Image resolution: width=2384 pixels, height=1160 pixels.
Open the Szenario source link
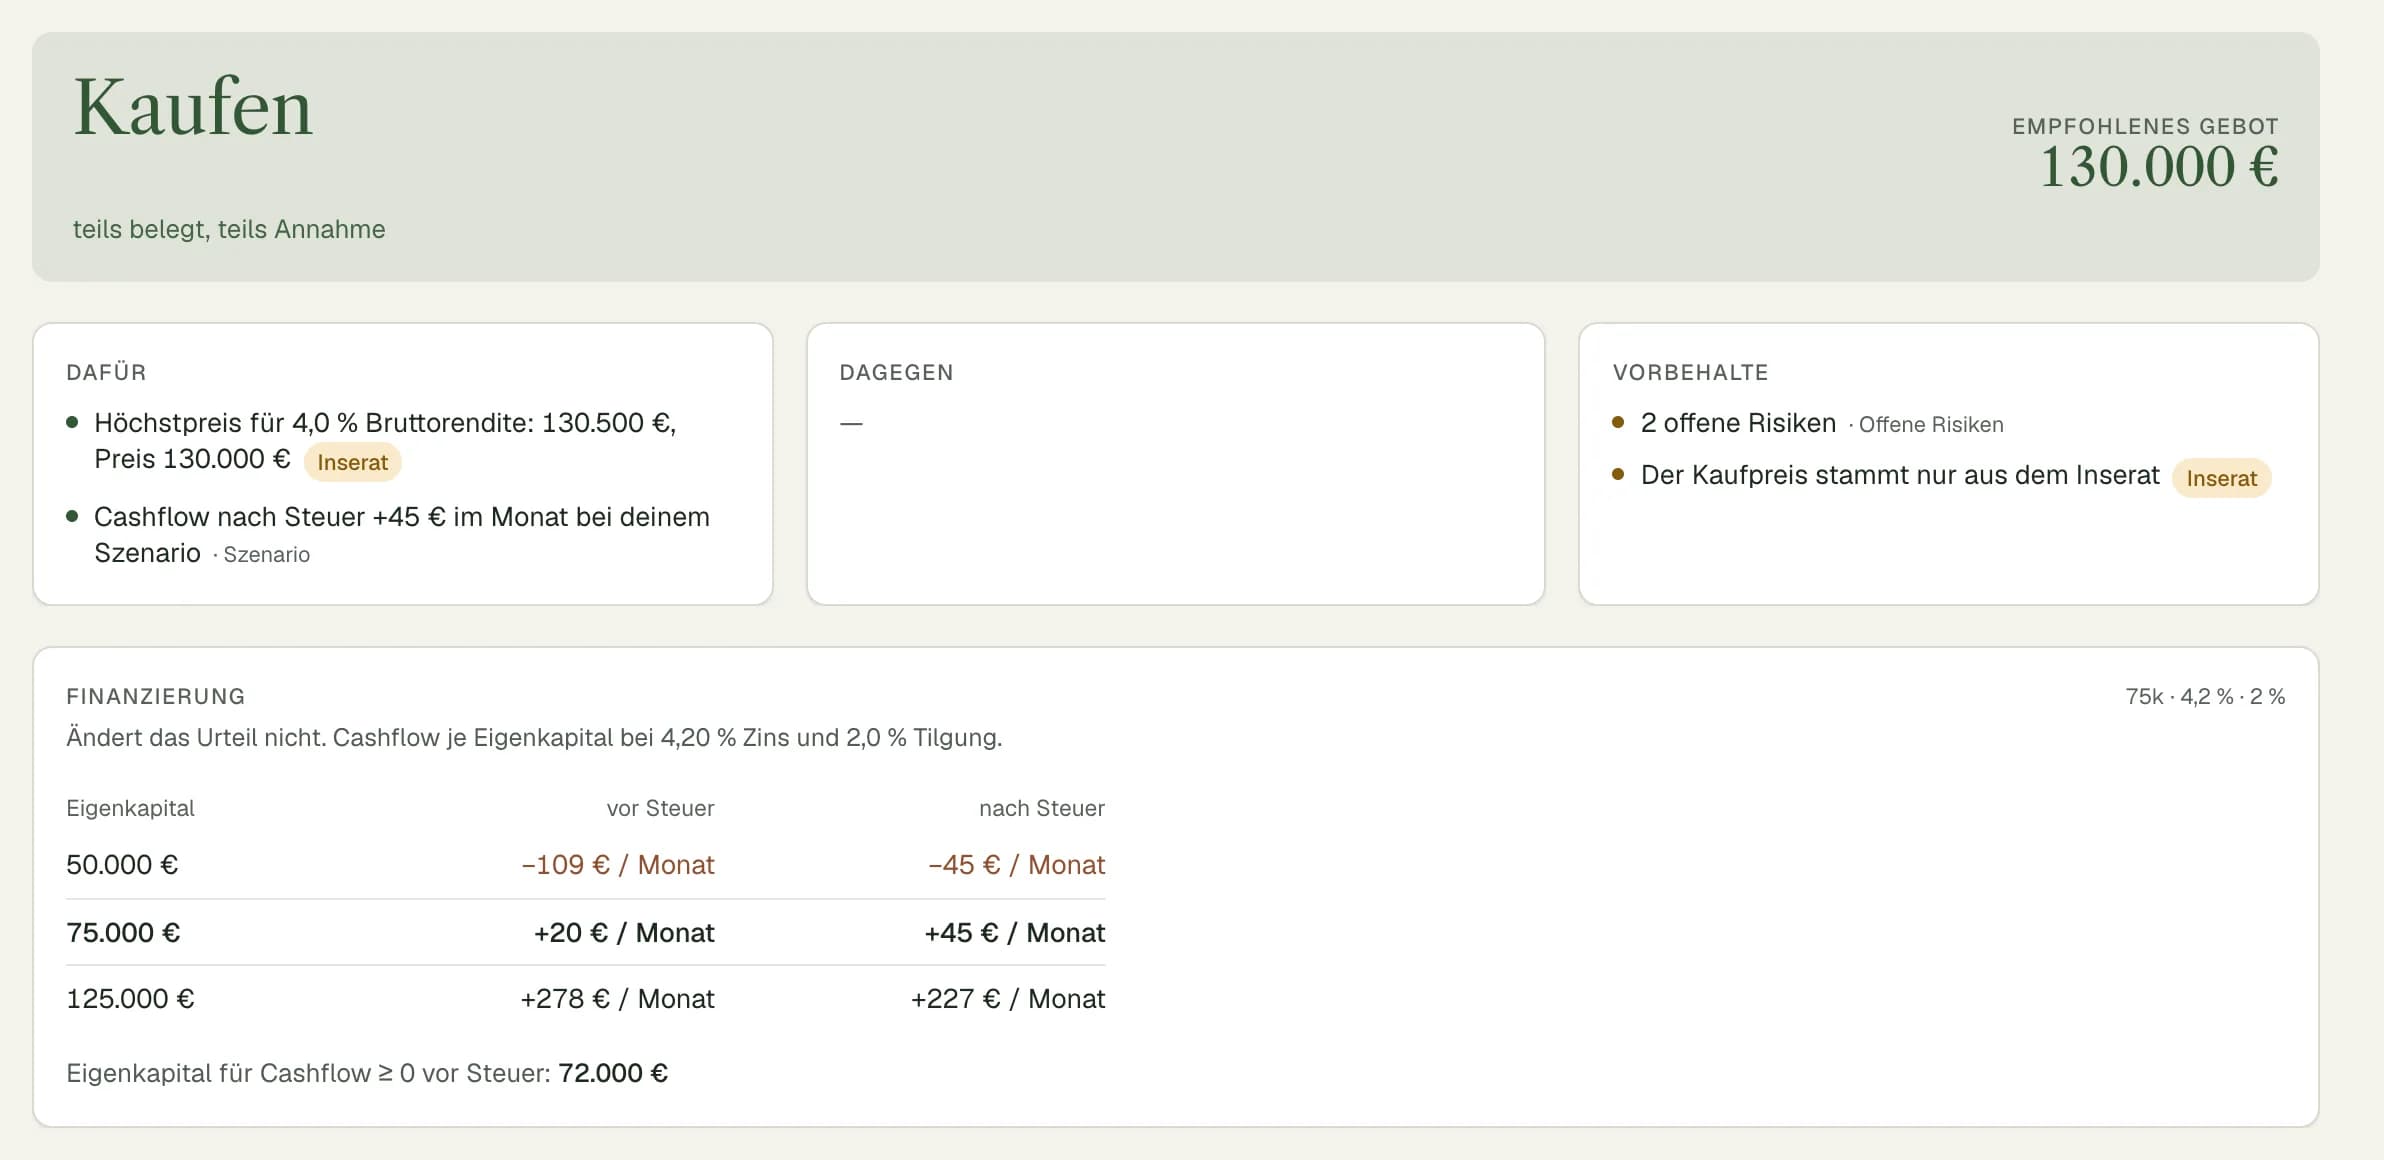266,554
